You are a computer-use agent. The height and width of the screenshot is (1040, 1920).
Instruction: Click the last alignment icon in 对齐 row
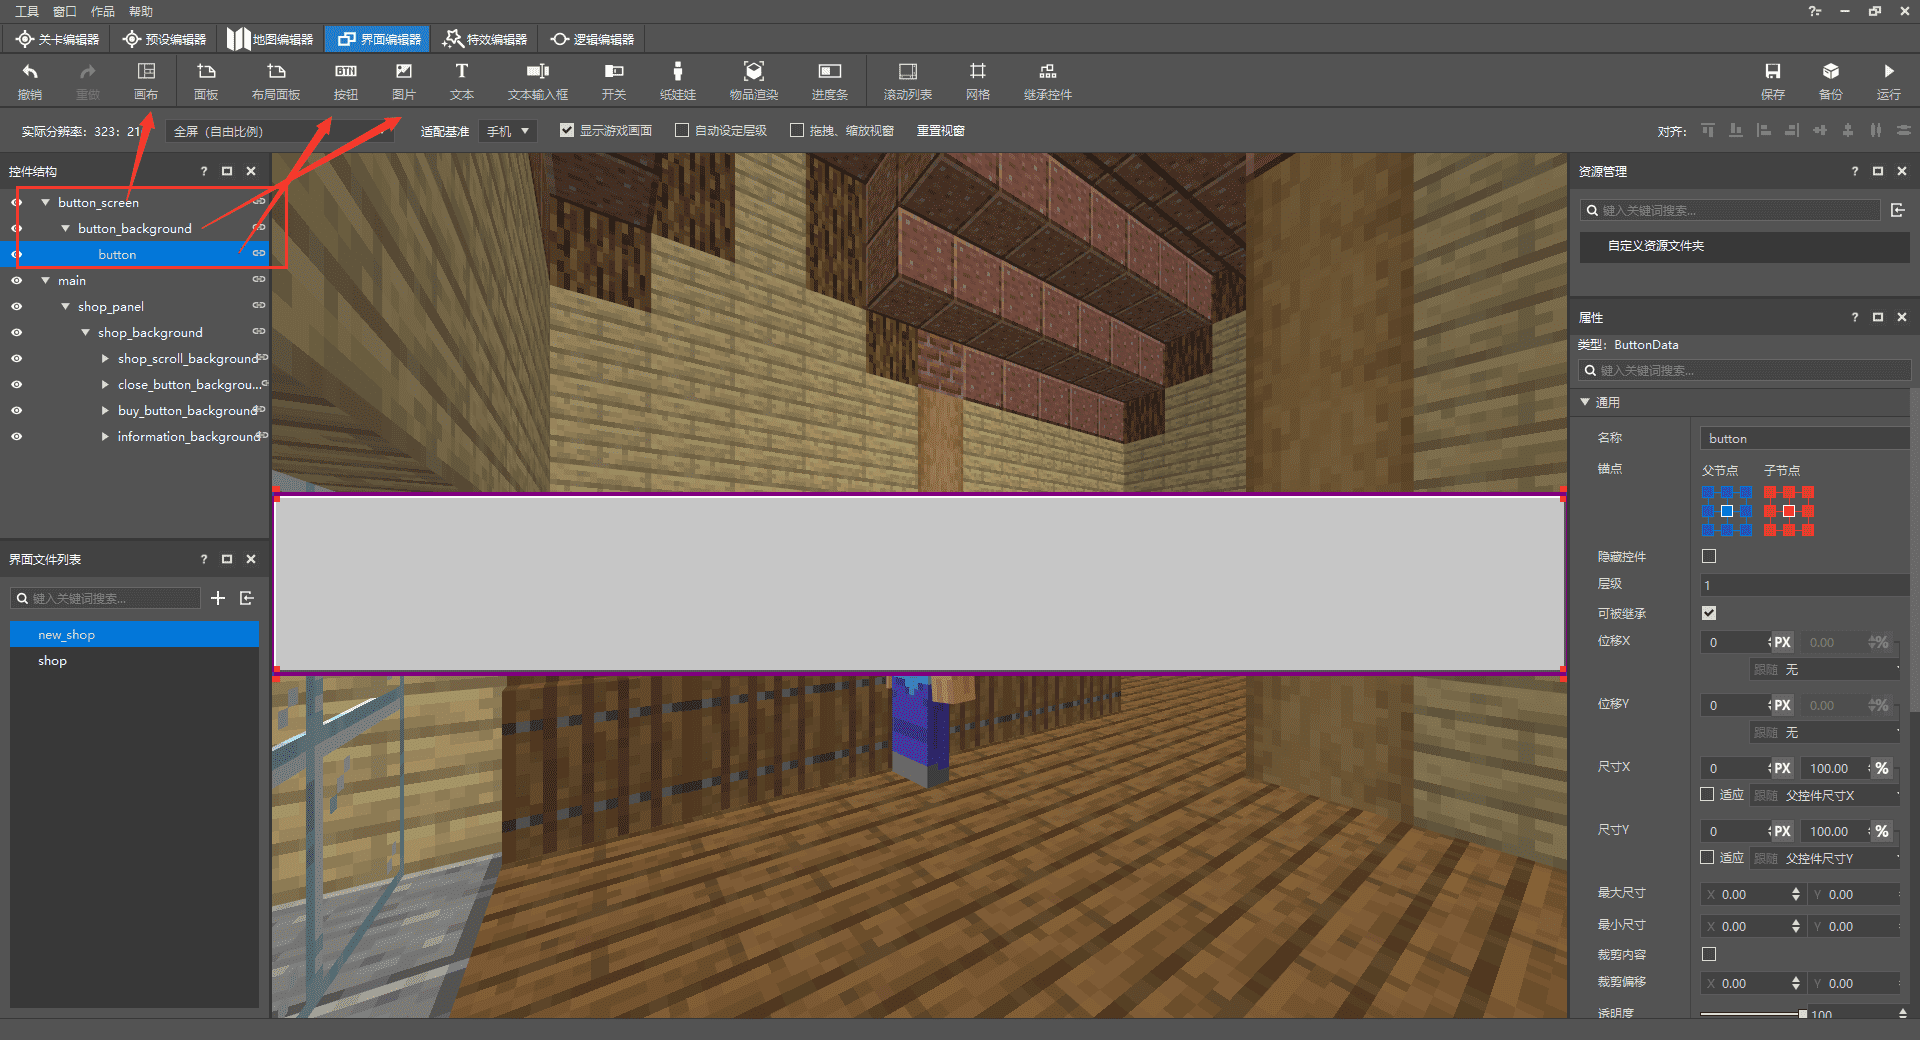(1904, 131)
